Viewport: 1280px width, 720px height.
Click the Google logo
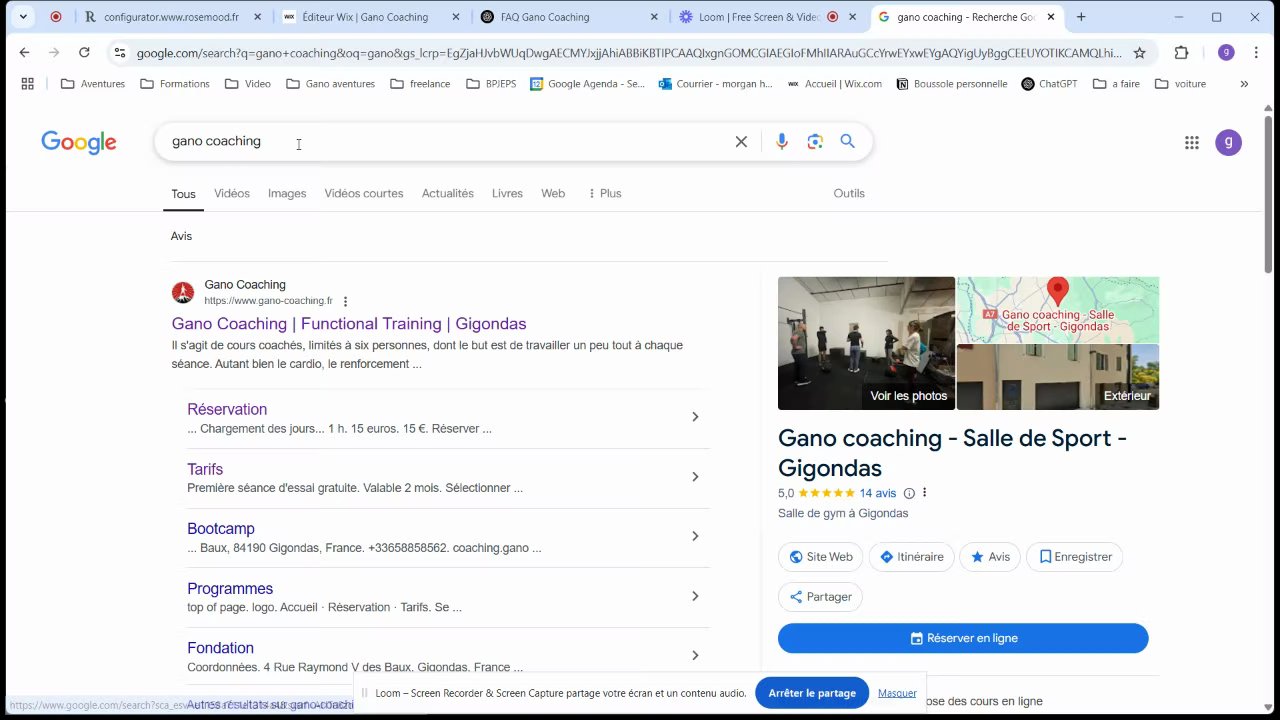pos(79,143)
